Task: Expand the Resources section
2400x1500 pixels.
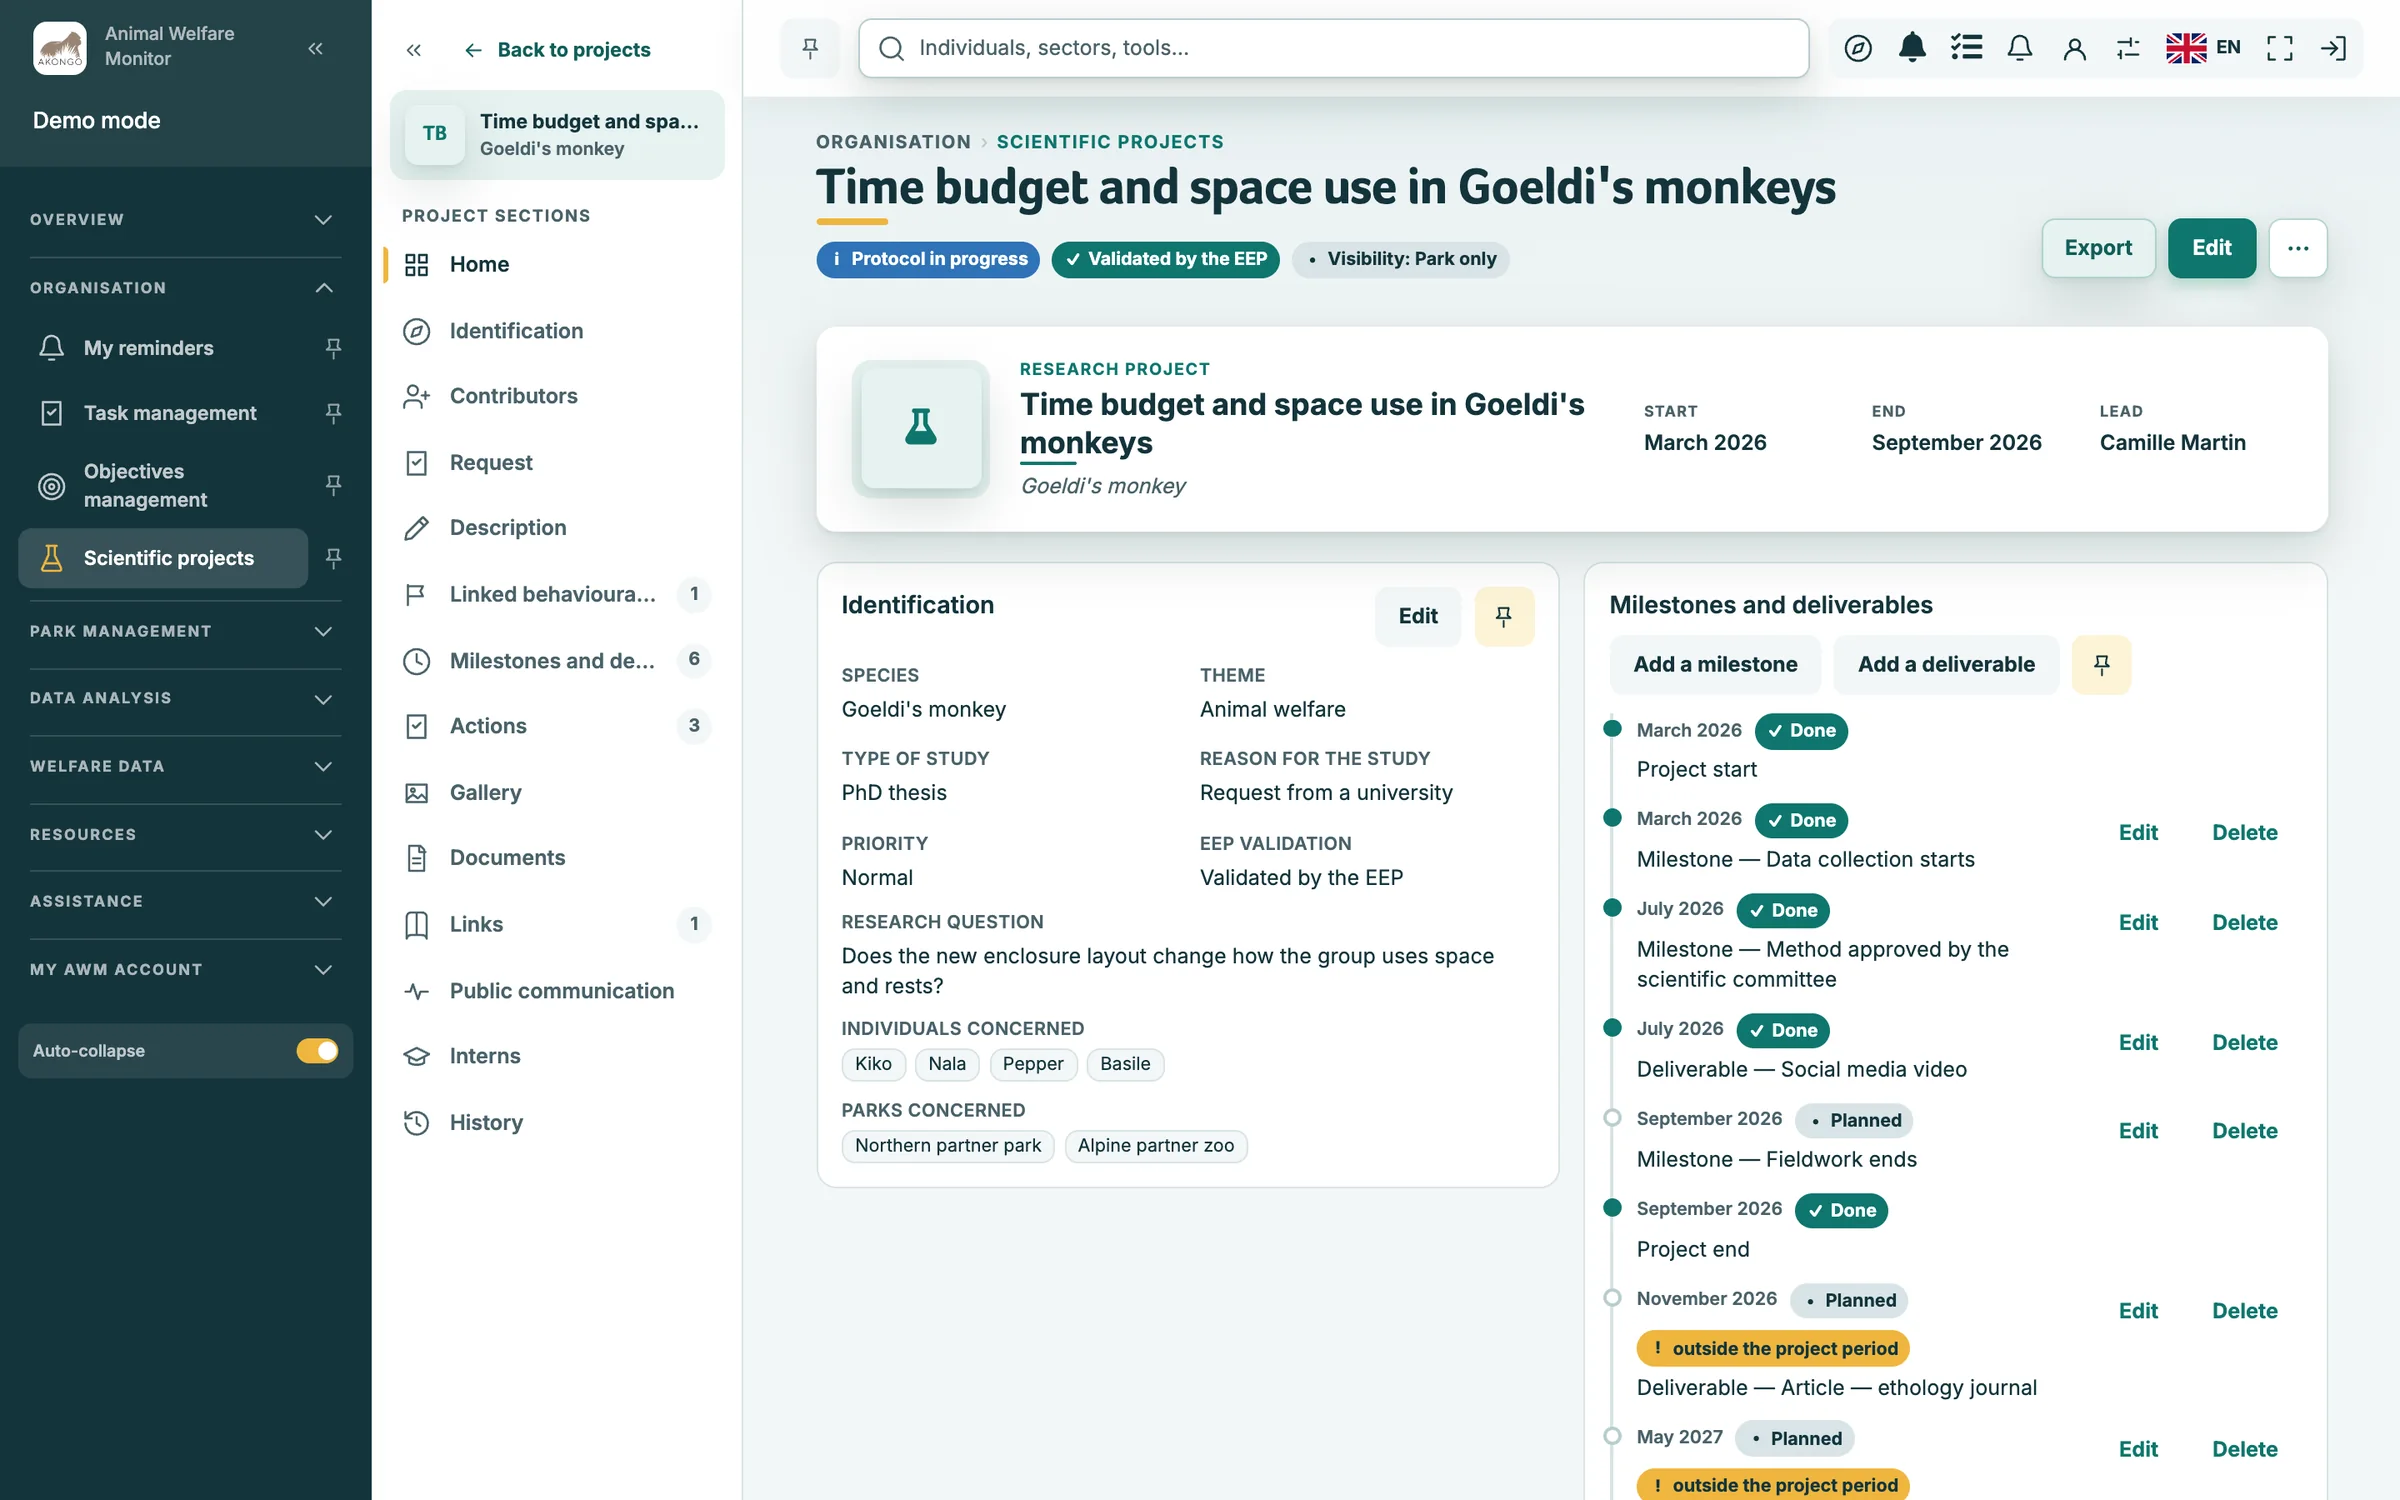Action: [x=185, y=835]
